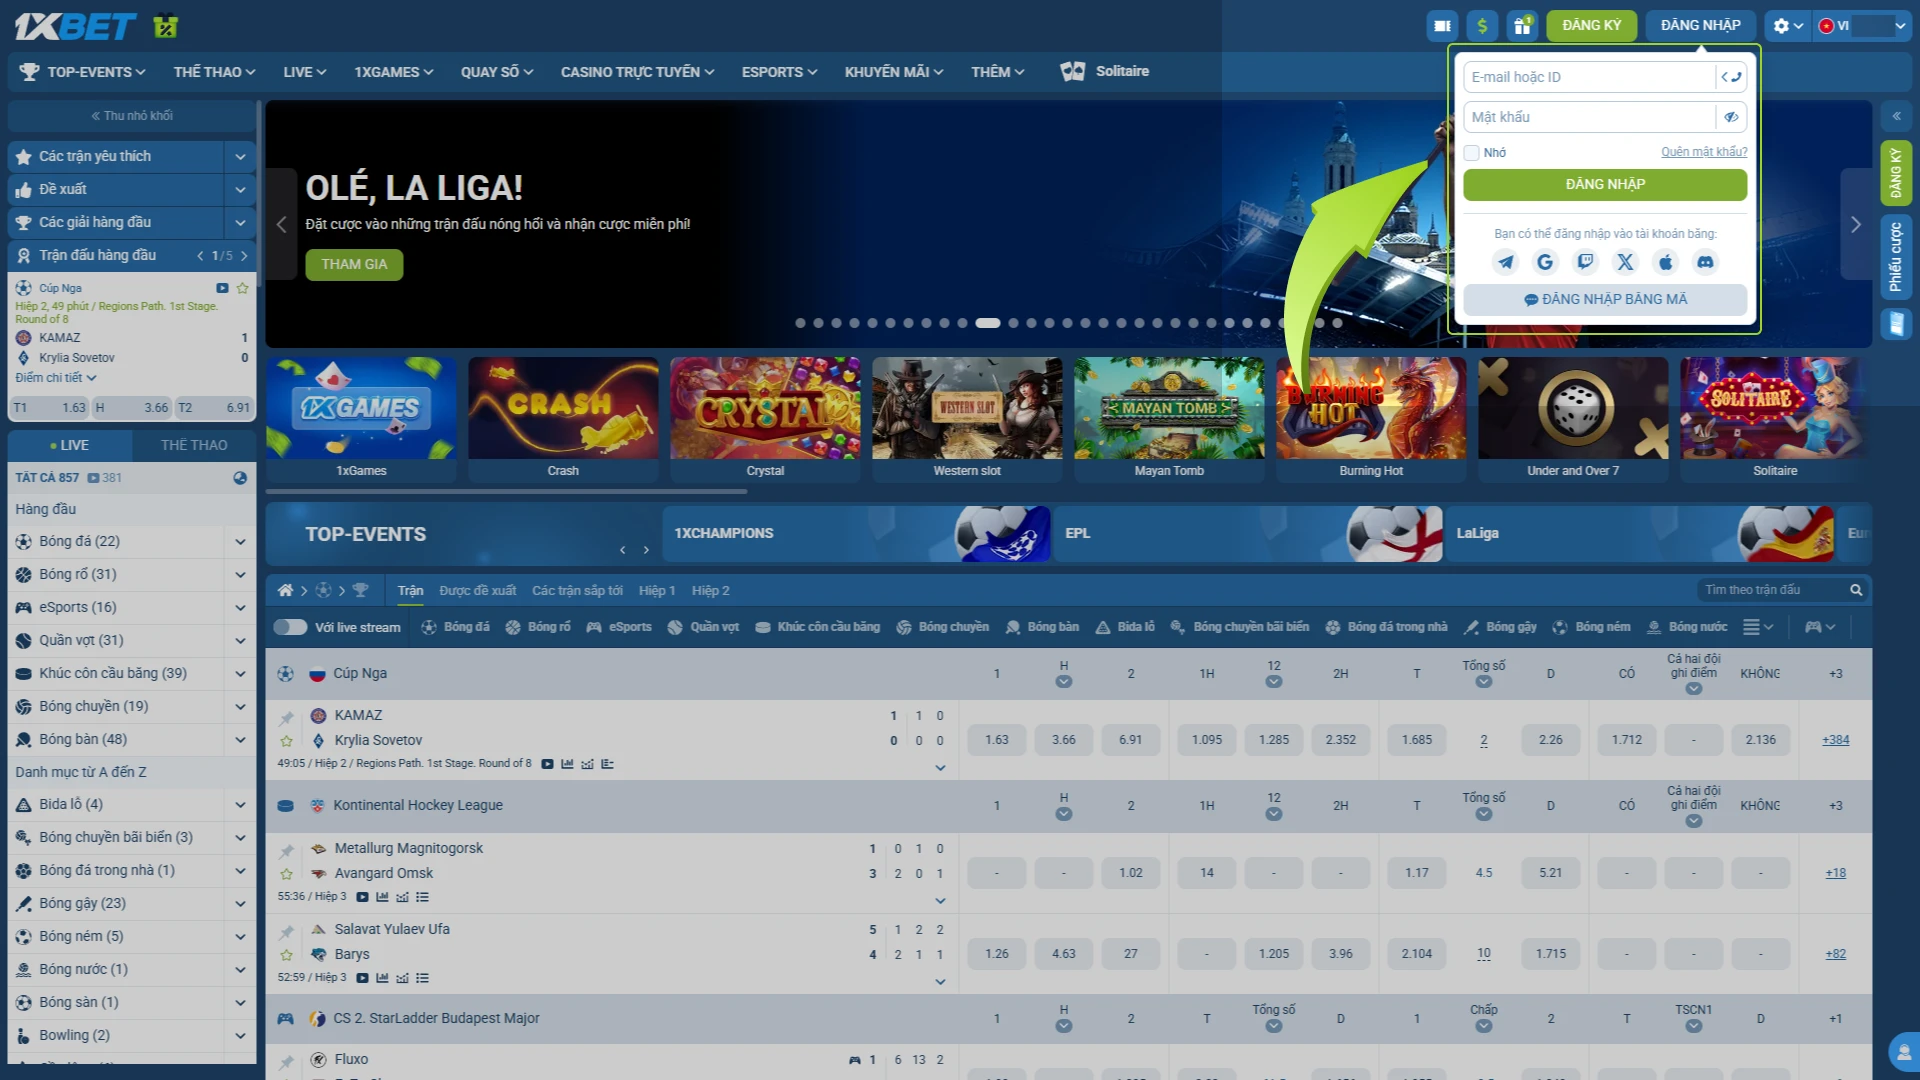Expand Điểm chi tiết score details

[x=55, y=378]
